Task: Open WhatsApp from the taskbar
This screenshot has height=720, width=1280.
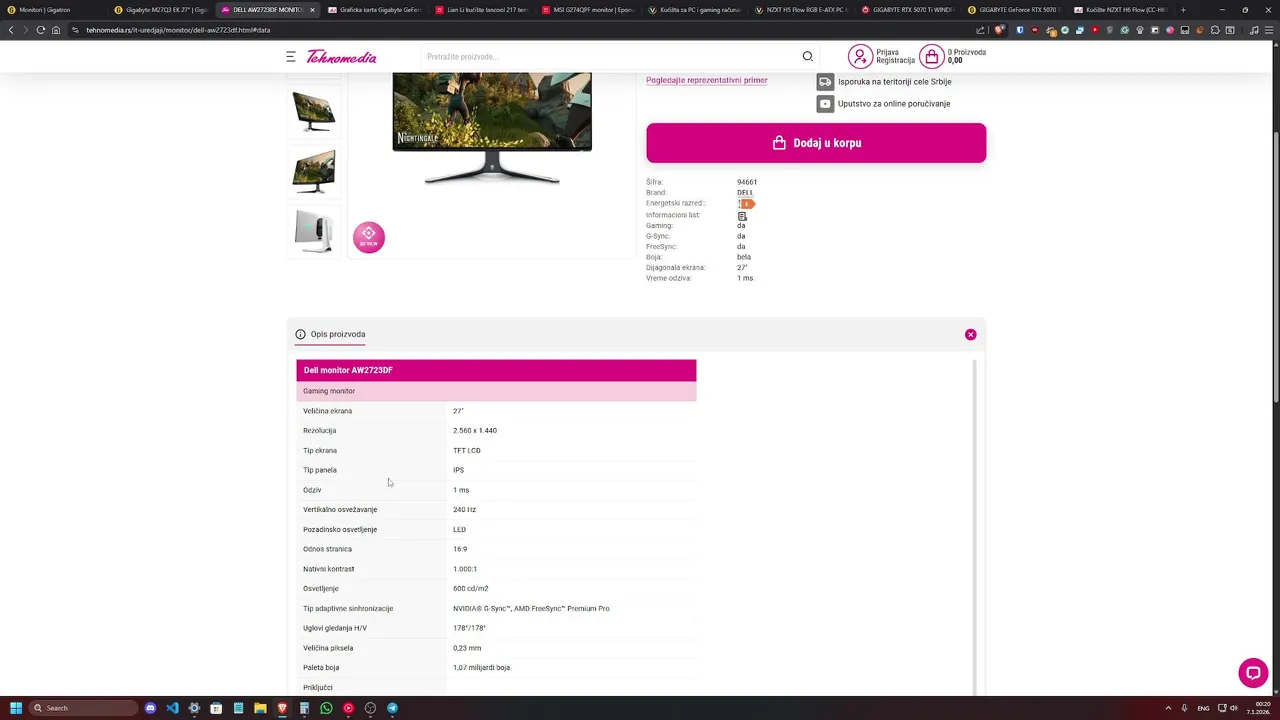Action: click(x=326, y=708)
